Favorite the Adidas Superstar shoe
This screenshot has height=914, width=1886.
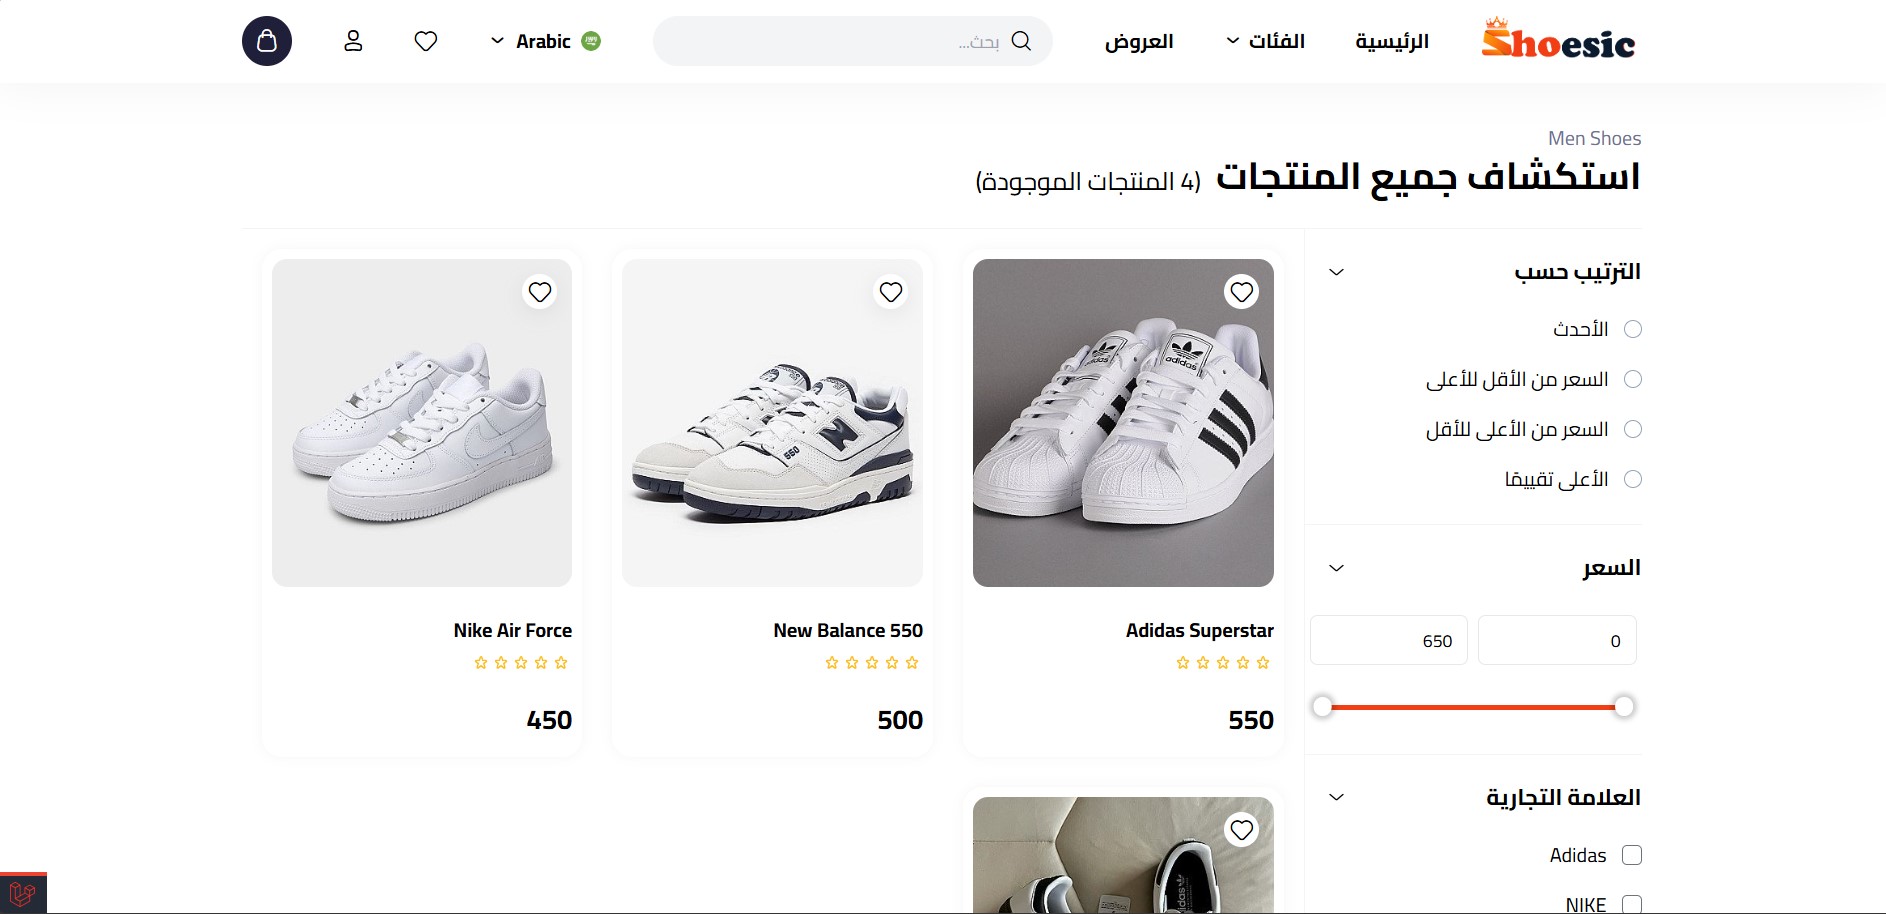point(1241,292)
